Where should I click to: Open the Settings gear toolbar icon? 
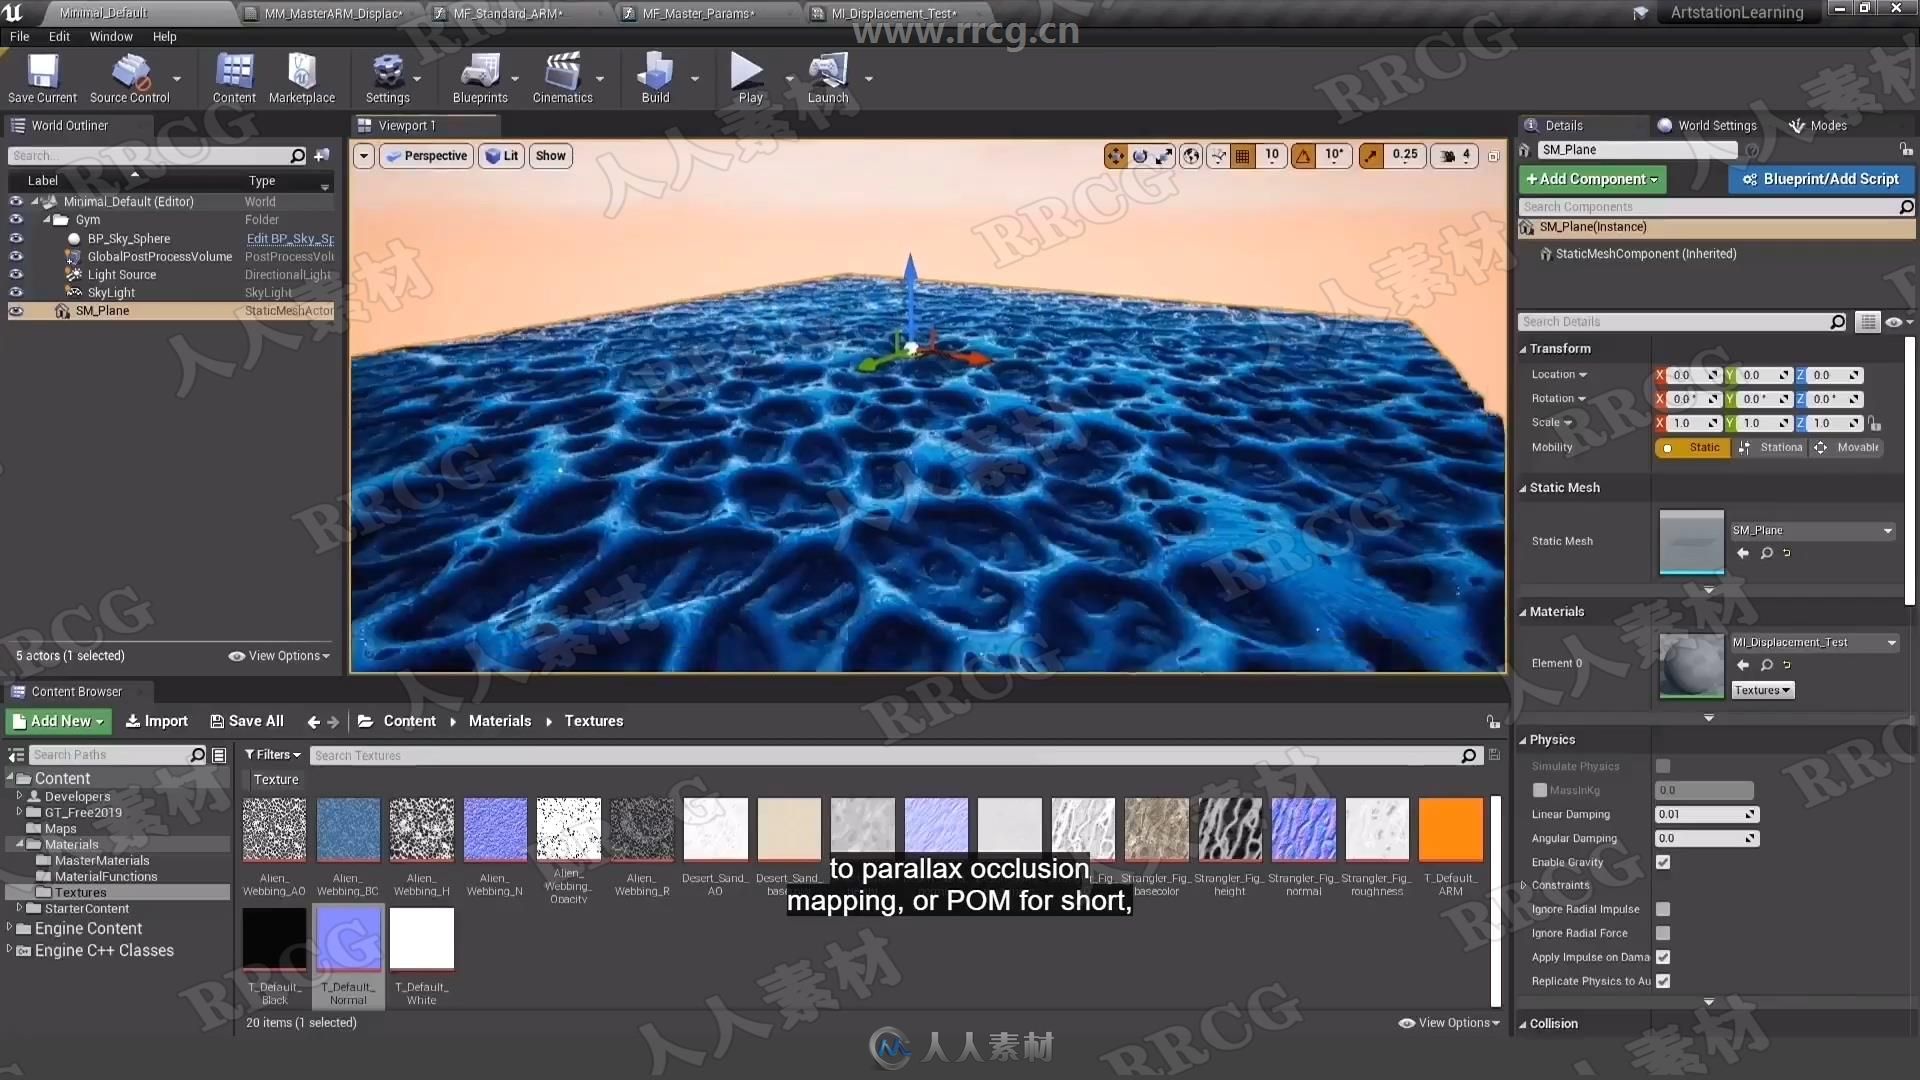387,78
